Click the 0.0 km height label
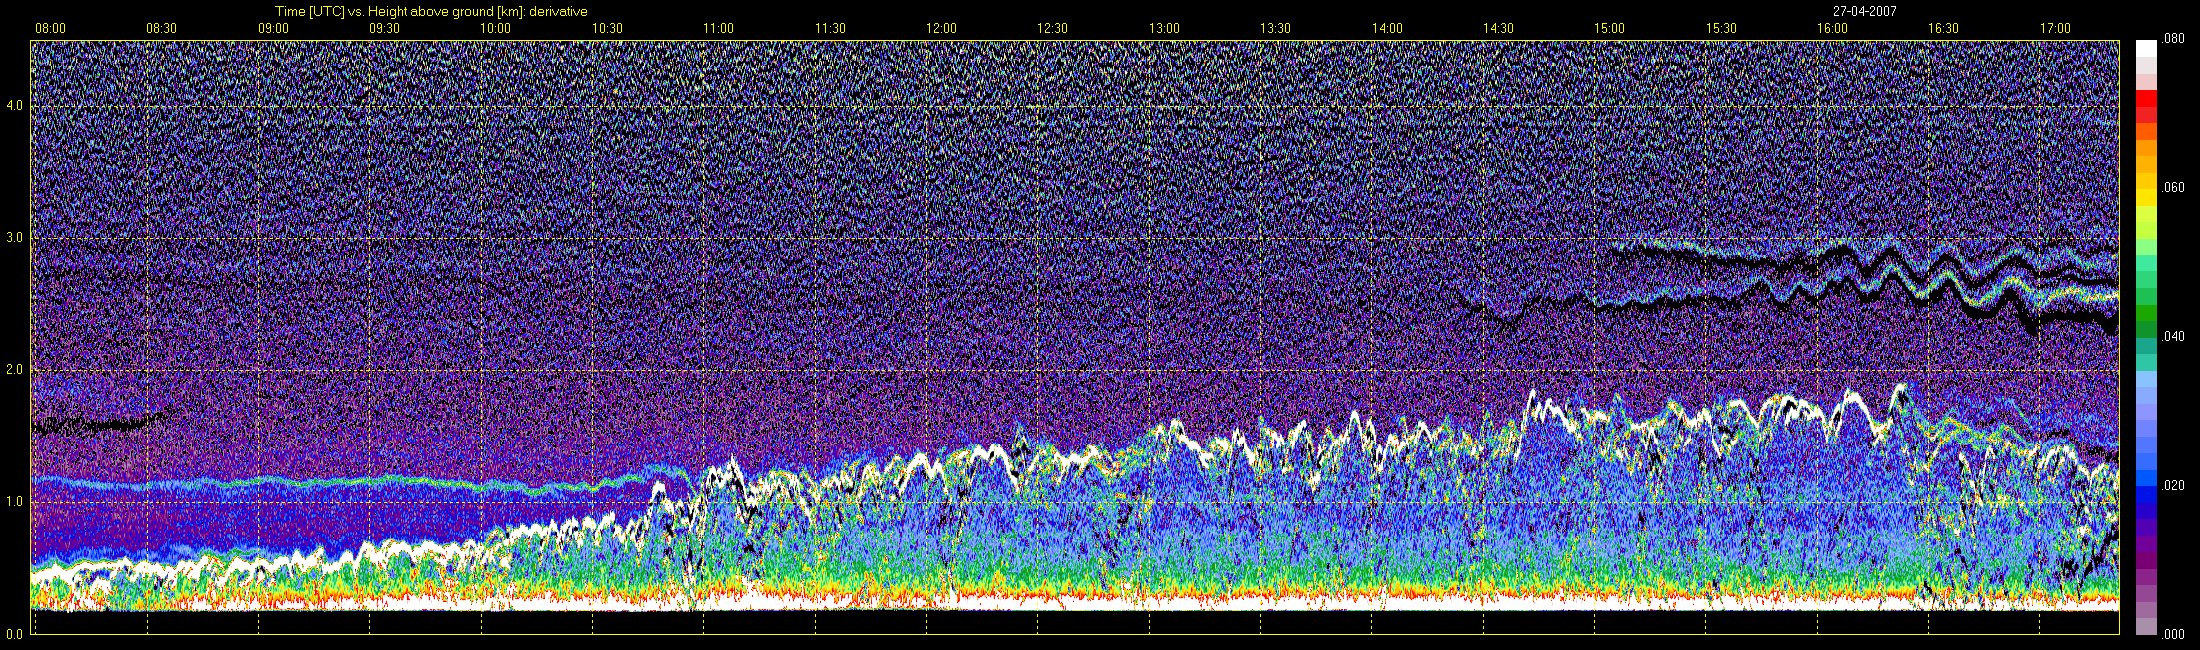The width and height of the screenshot is (2200, 650). point(15,633)
